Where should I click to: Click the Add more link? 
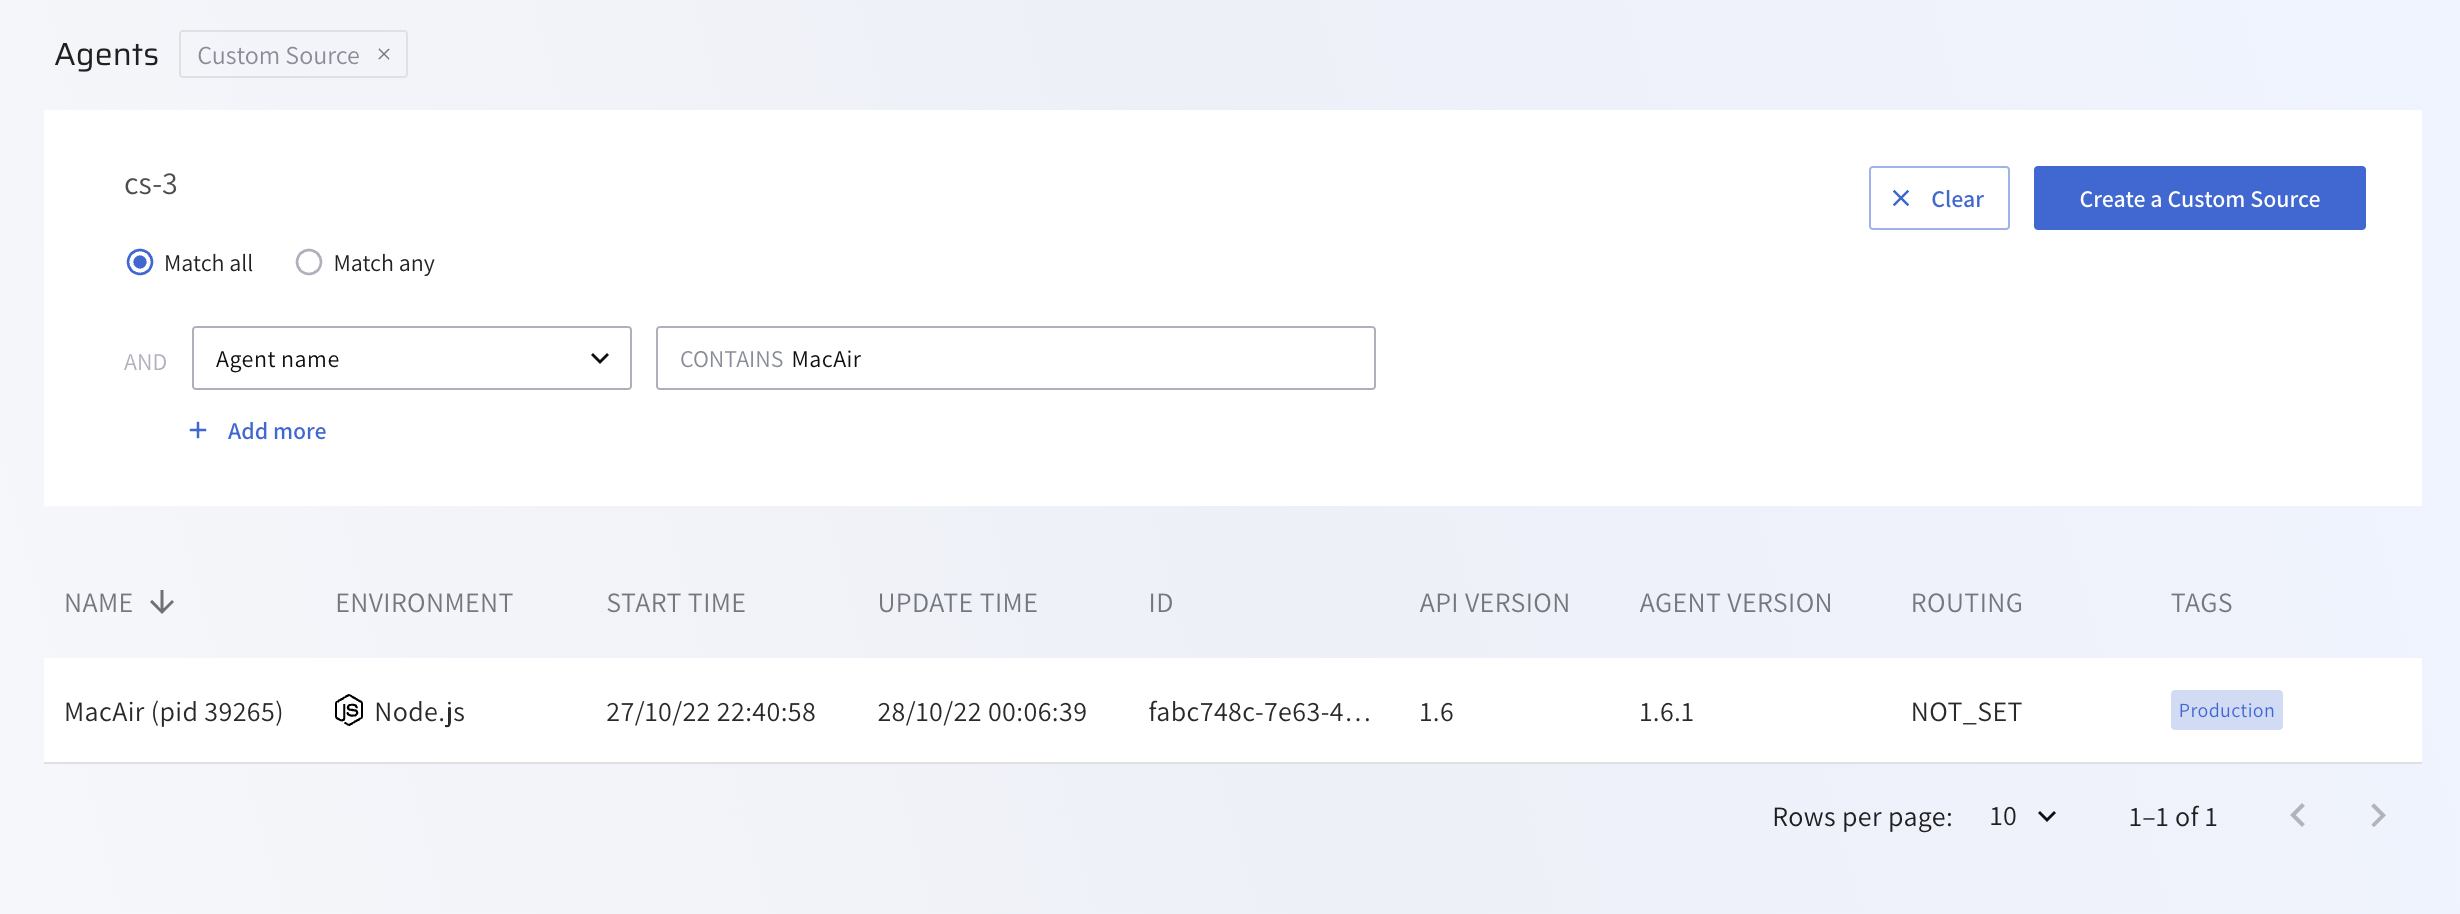[x=277, y=431]
